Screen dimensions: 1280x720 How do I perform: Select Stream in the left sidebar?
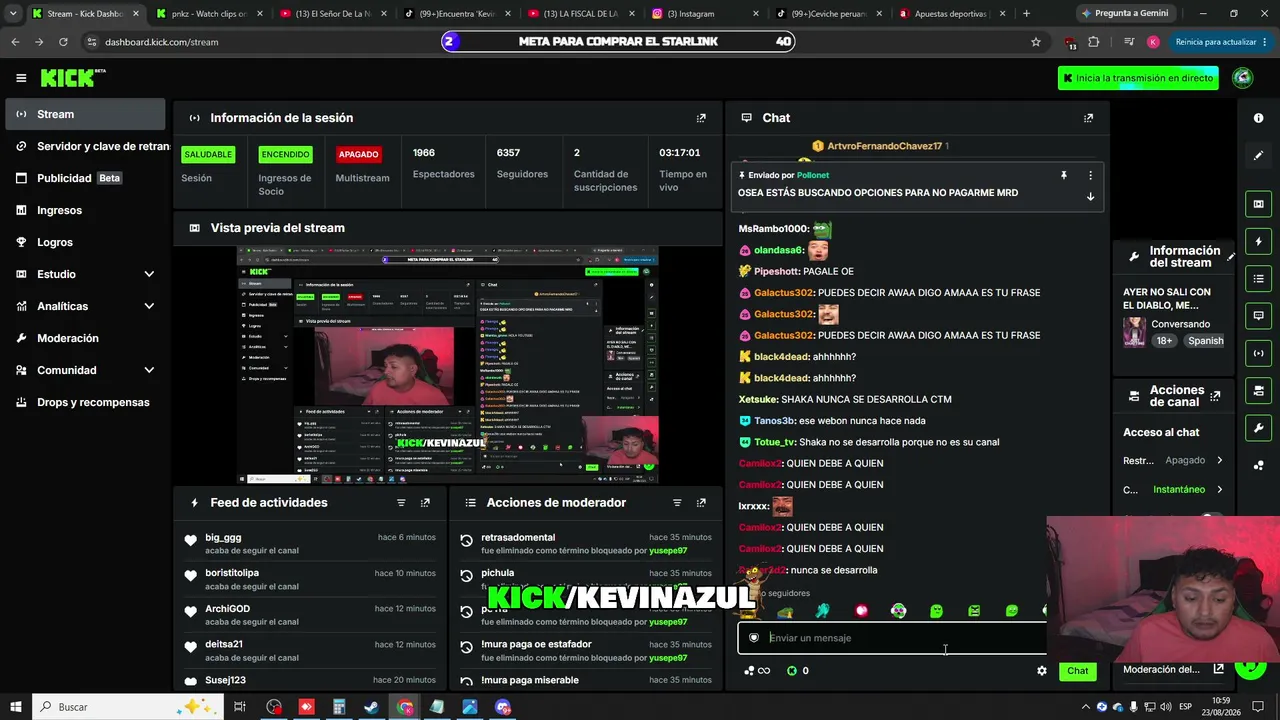point(85,114)
